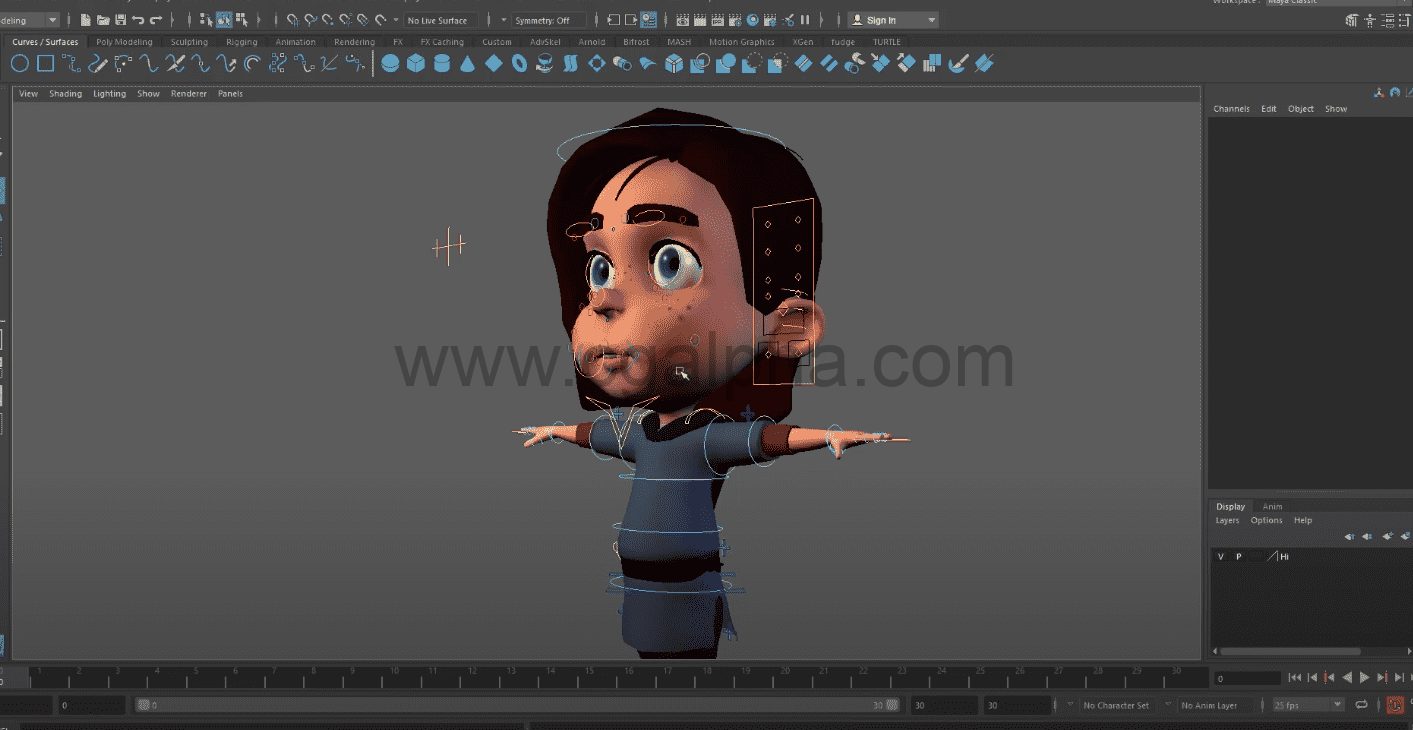Screen dimensions: 1413x730
Task: Click the No Live Surface button
Action: (440, 19)
